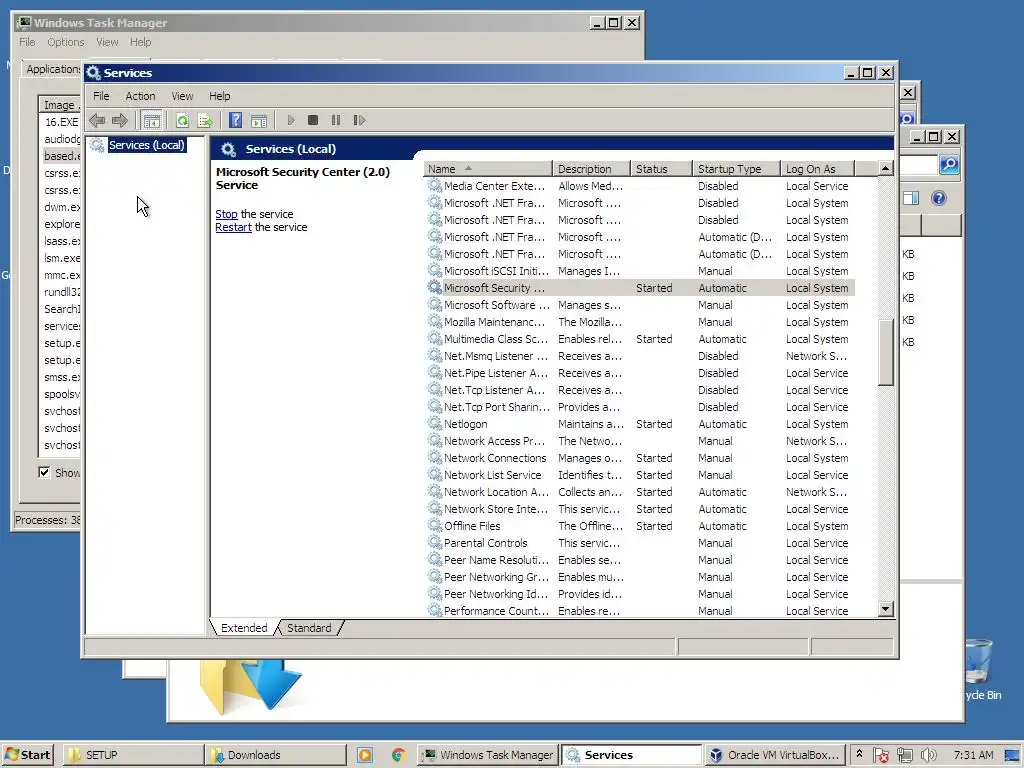This screenshot has height=768, width=1024.
Task: Click the volume speaker tray icon
Action: (x=929, y=755)
